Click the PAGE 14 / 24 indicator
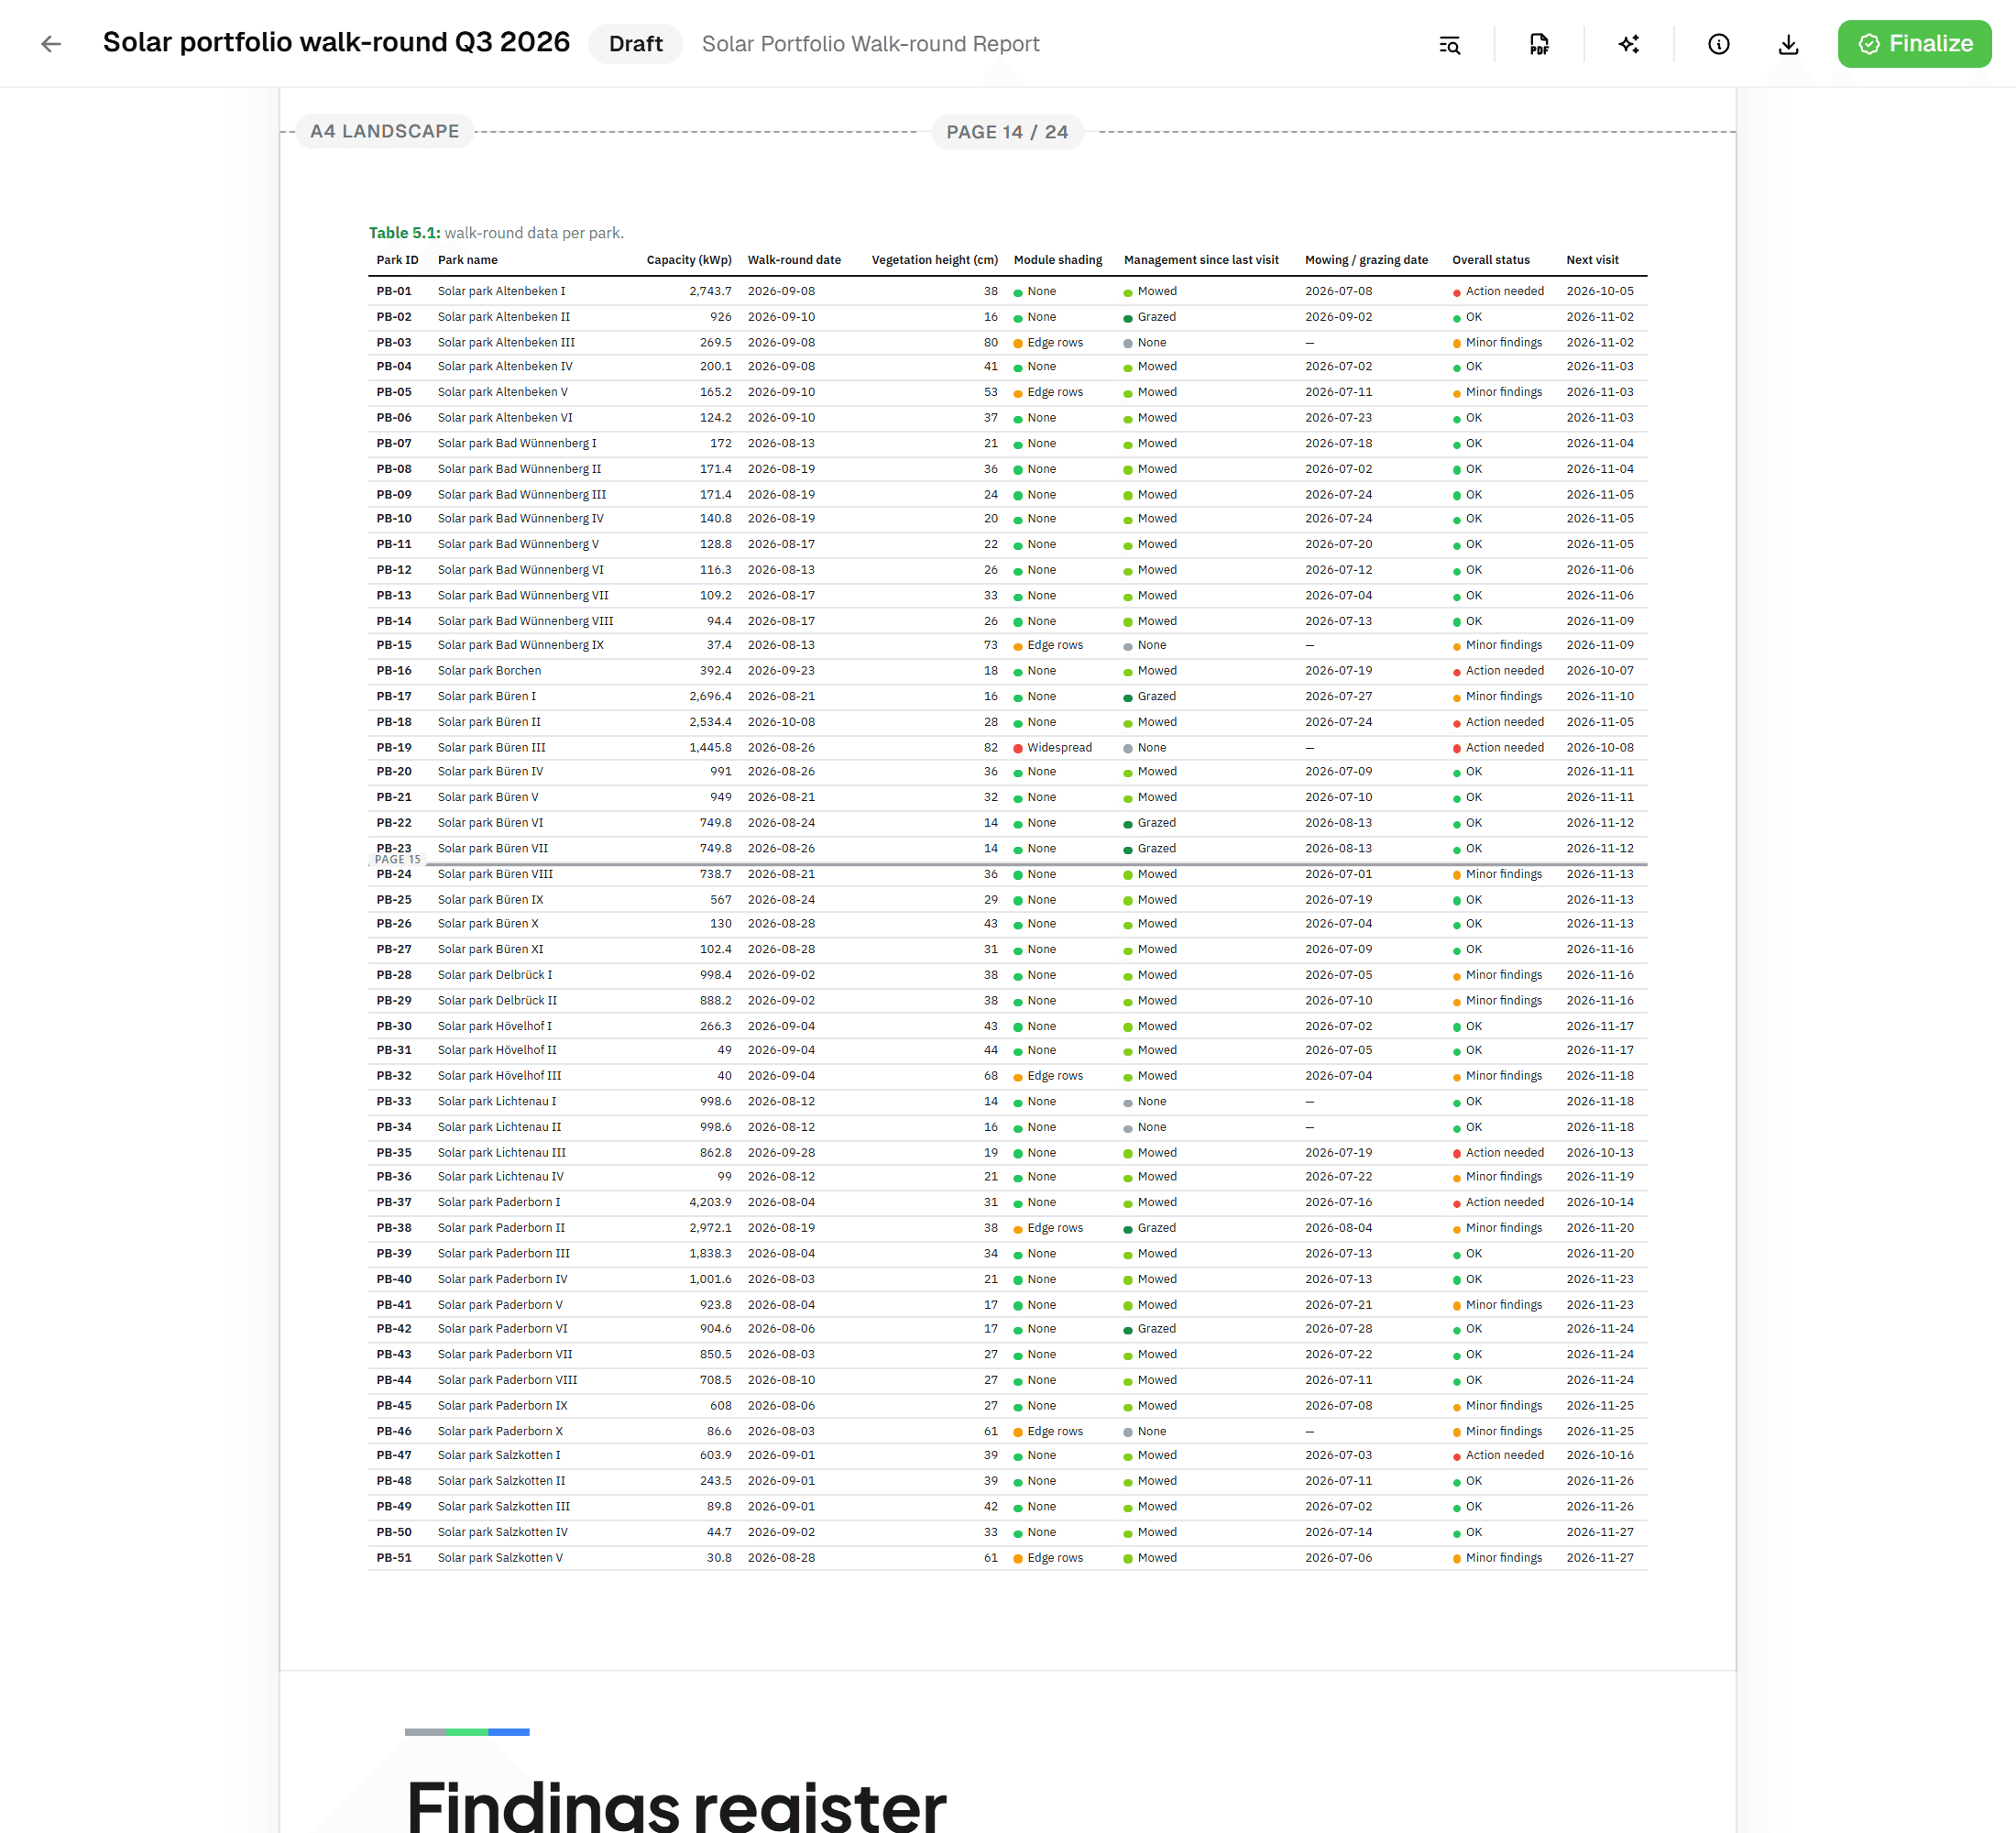Screen dimensions: 2016x1833 [1007, 132]
